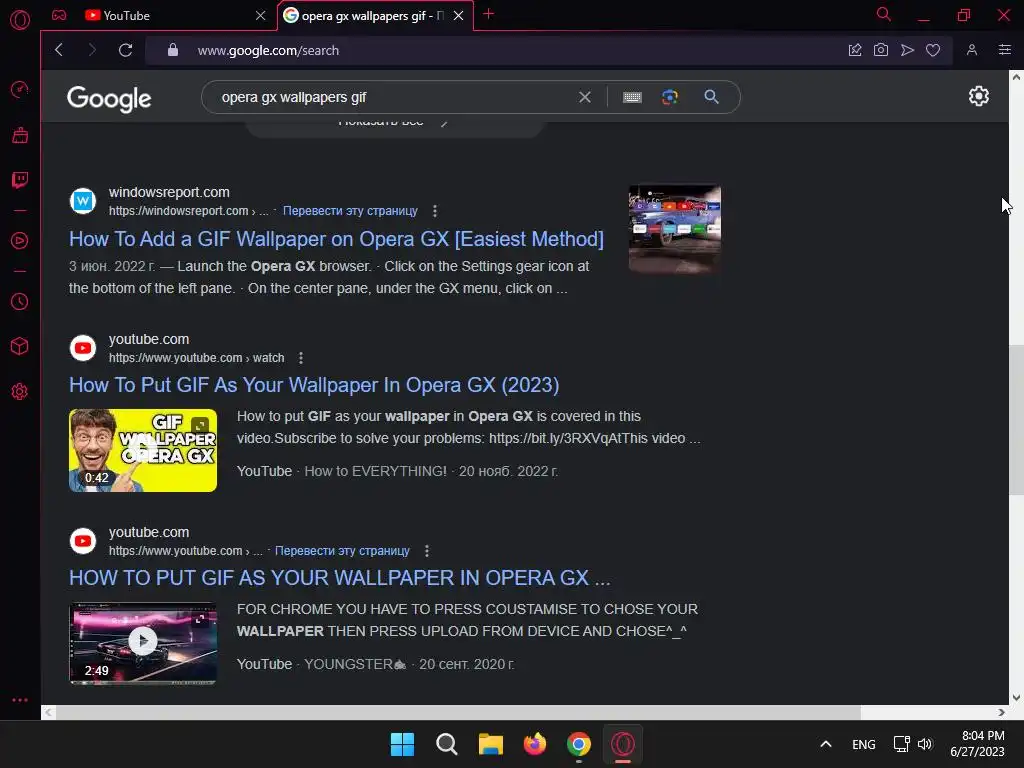The image size is (1024, 768).
Task: Click the lock site info icon
Action: pyautogui.click(x=172, y=50)
